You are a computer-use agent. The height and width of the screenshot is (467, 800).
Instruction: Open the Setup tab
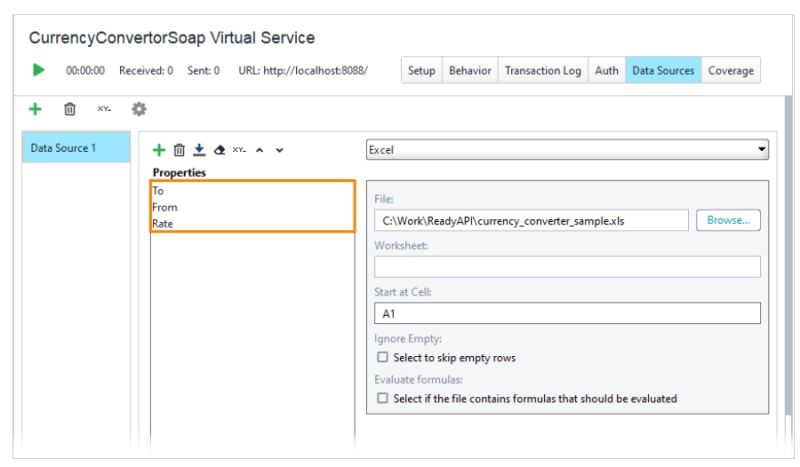[x=421, y=70]
